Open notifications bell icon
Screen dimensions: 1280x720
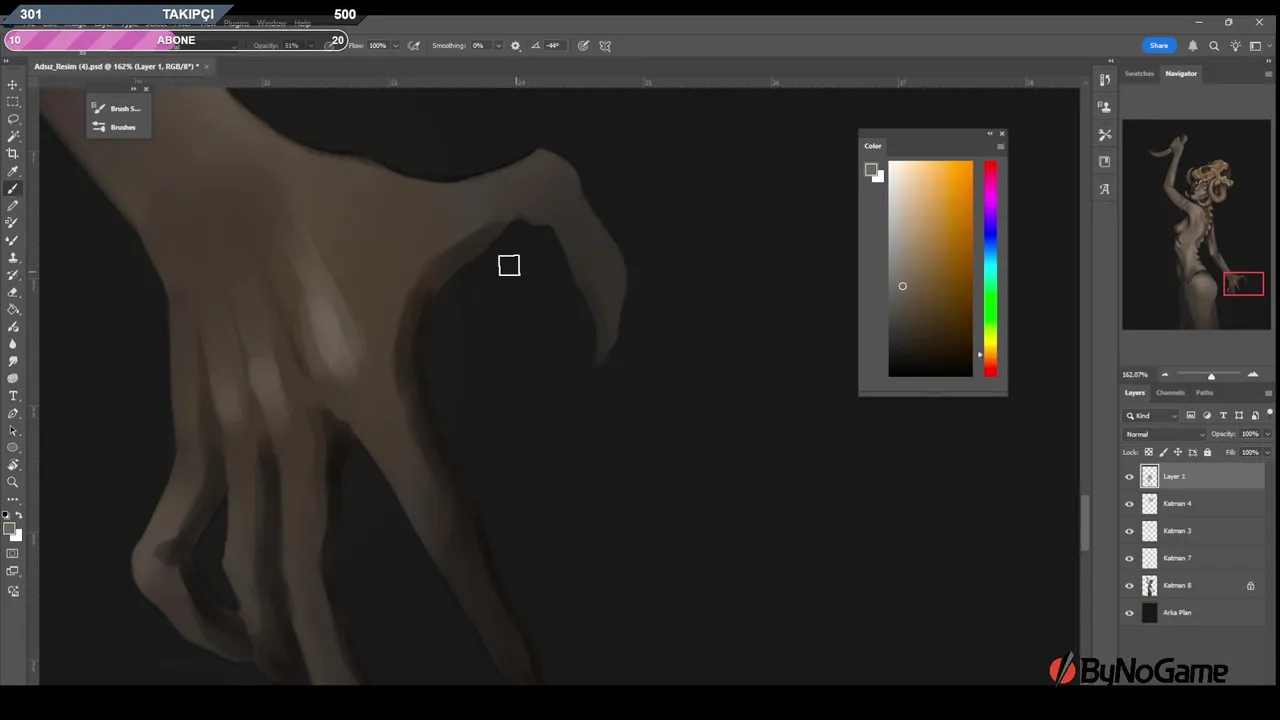(x=1193, y=45)
